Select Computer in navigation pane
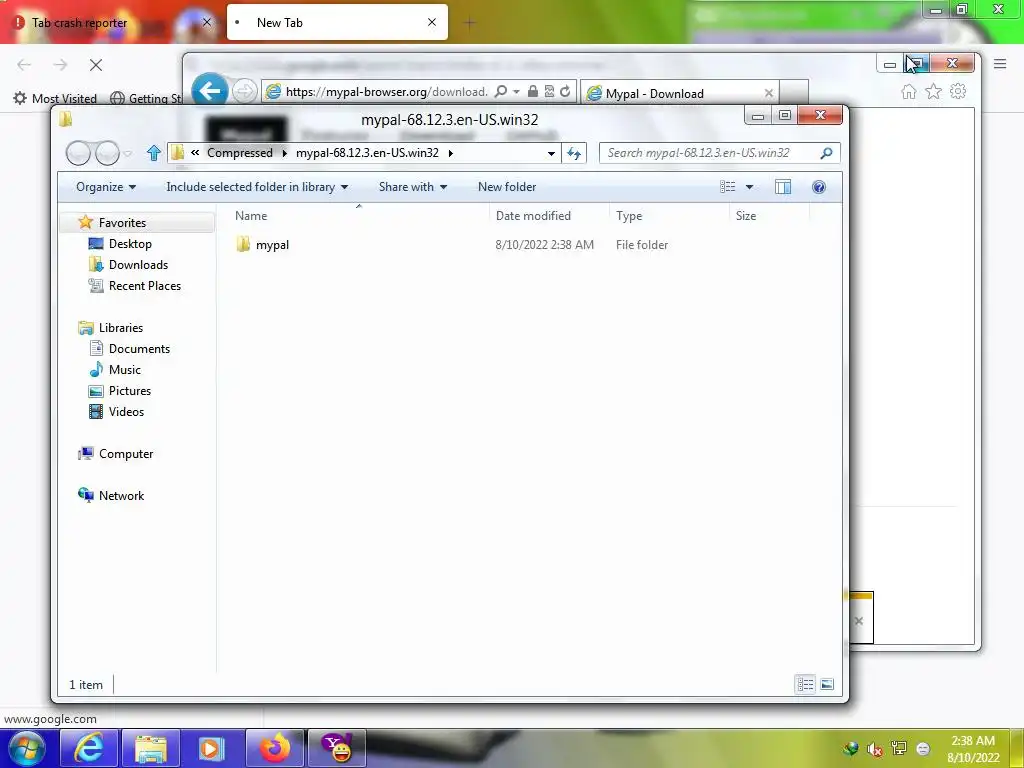 pyautogui.click(x=125, y=454)
